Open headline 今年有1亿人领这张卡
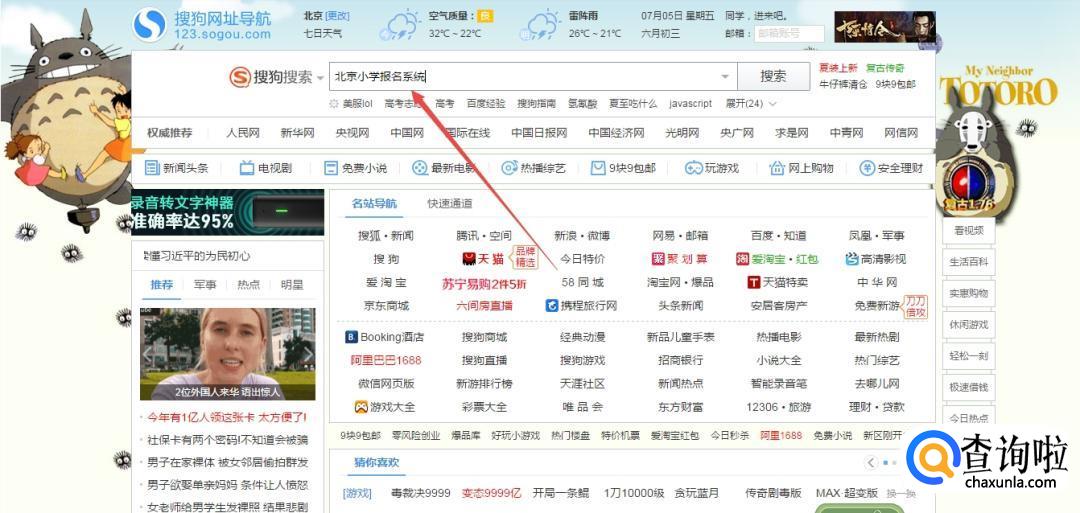1080x513 pixels. point(227,417)
